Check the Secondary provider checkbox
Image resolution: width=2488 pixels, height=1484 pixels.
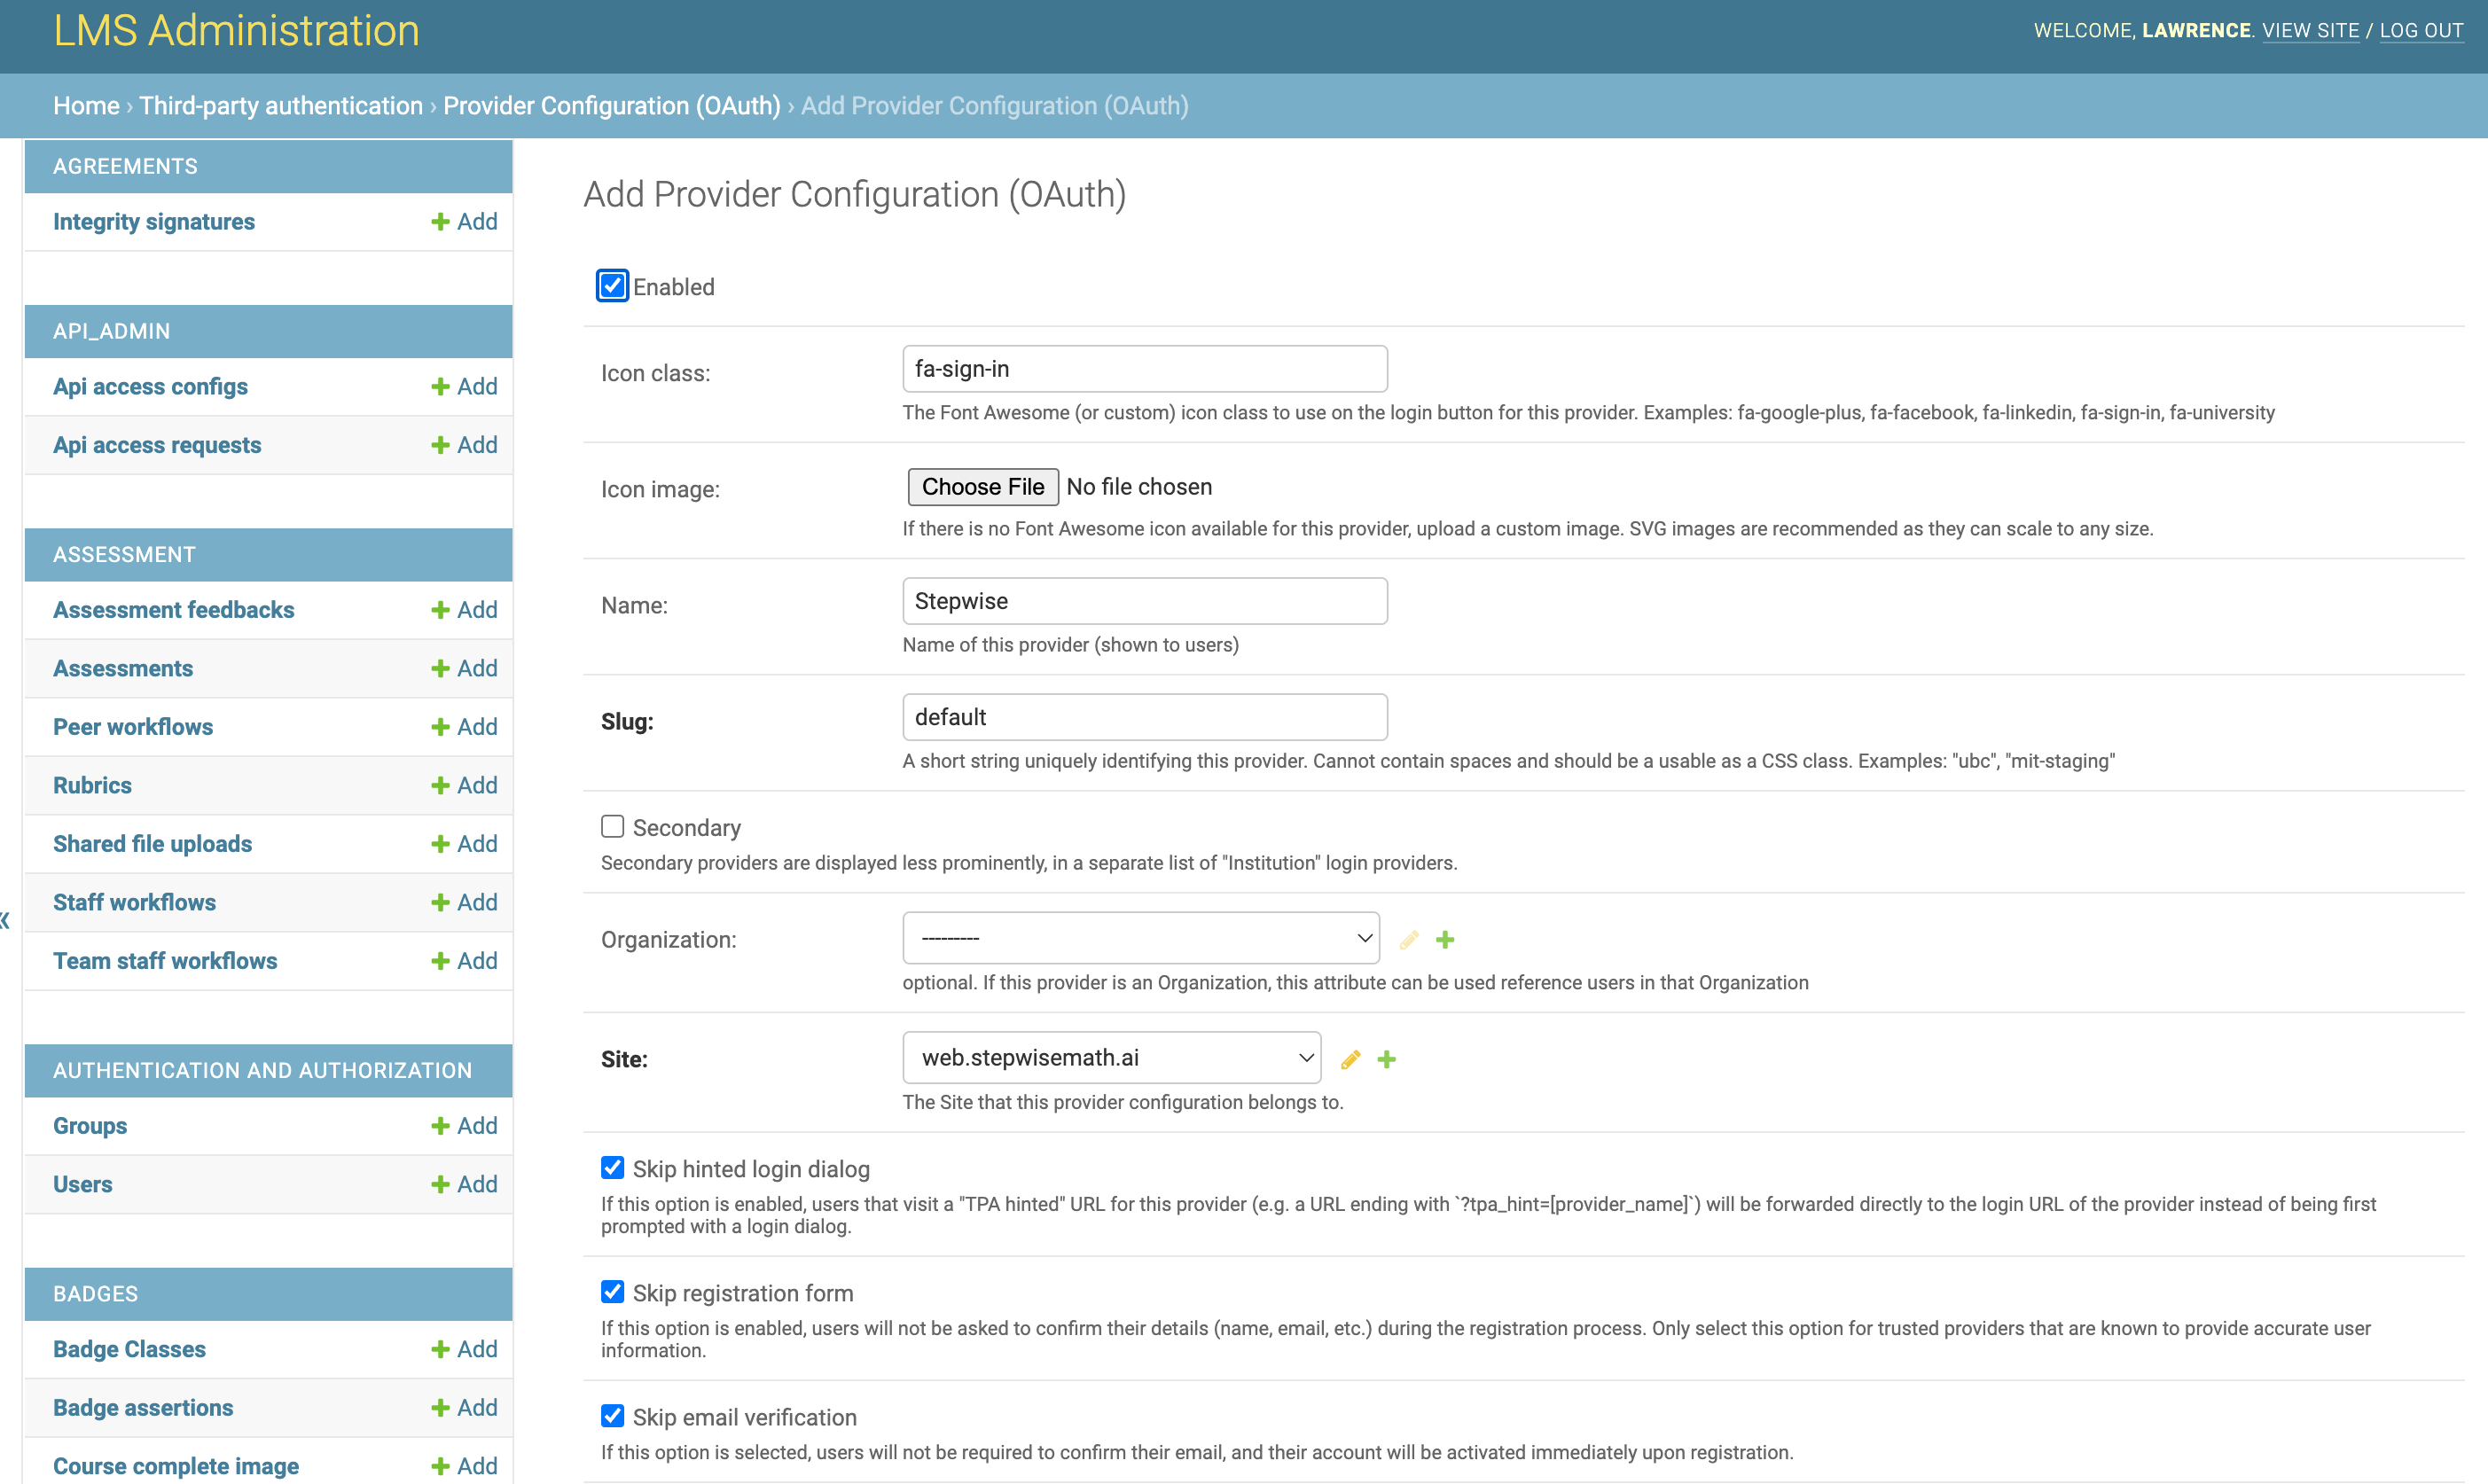(x=612, y=826)
